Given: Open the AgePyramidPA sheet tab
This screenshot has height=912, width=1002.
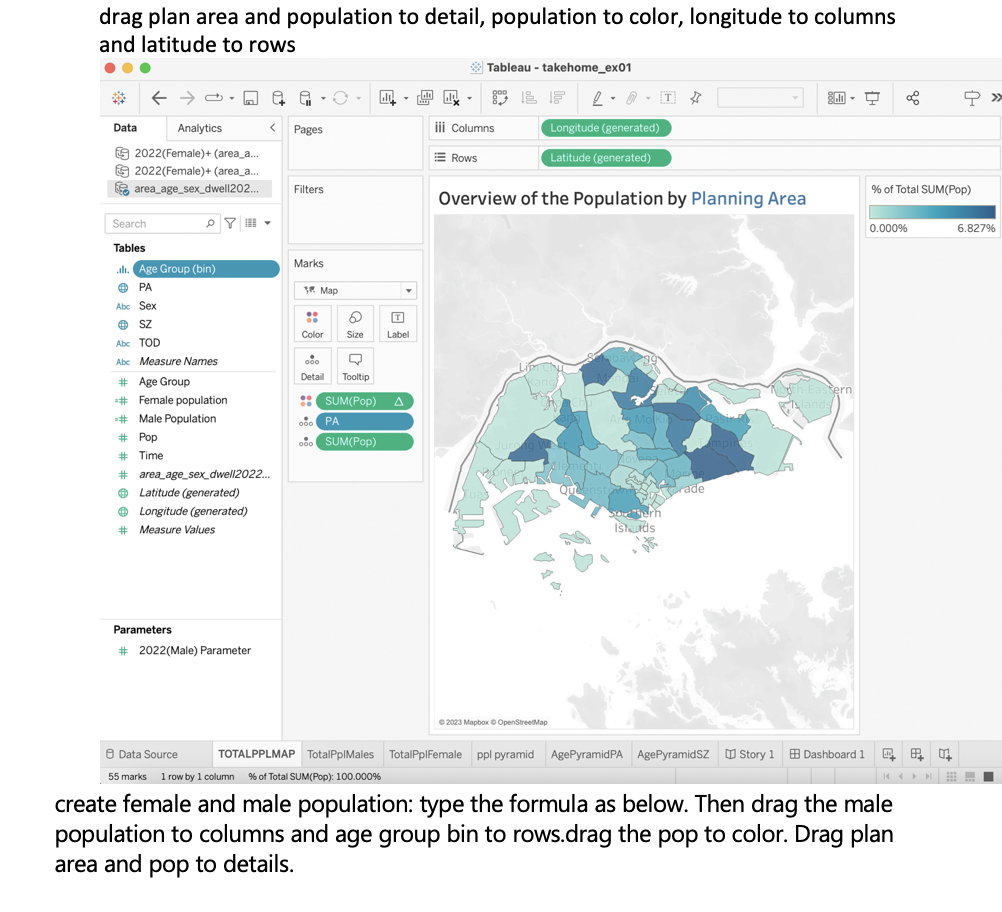Looking at the screenshot, I should 587,754.
